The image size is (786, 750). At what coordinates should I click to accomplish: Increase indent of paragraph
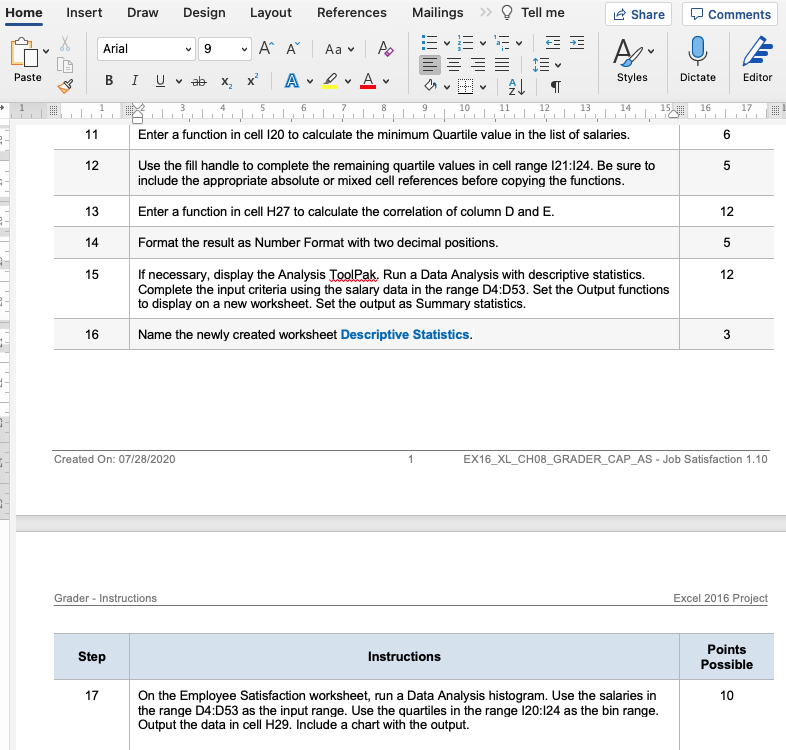coord(576,43)
